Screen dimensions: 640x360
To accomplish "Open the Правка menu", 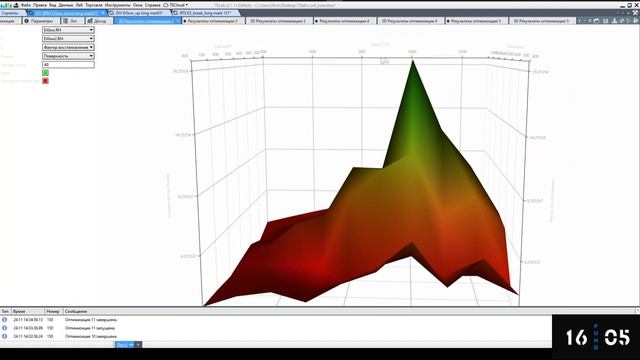I will point(40,5).
